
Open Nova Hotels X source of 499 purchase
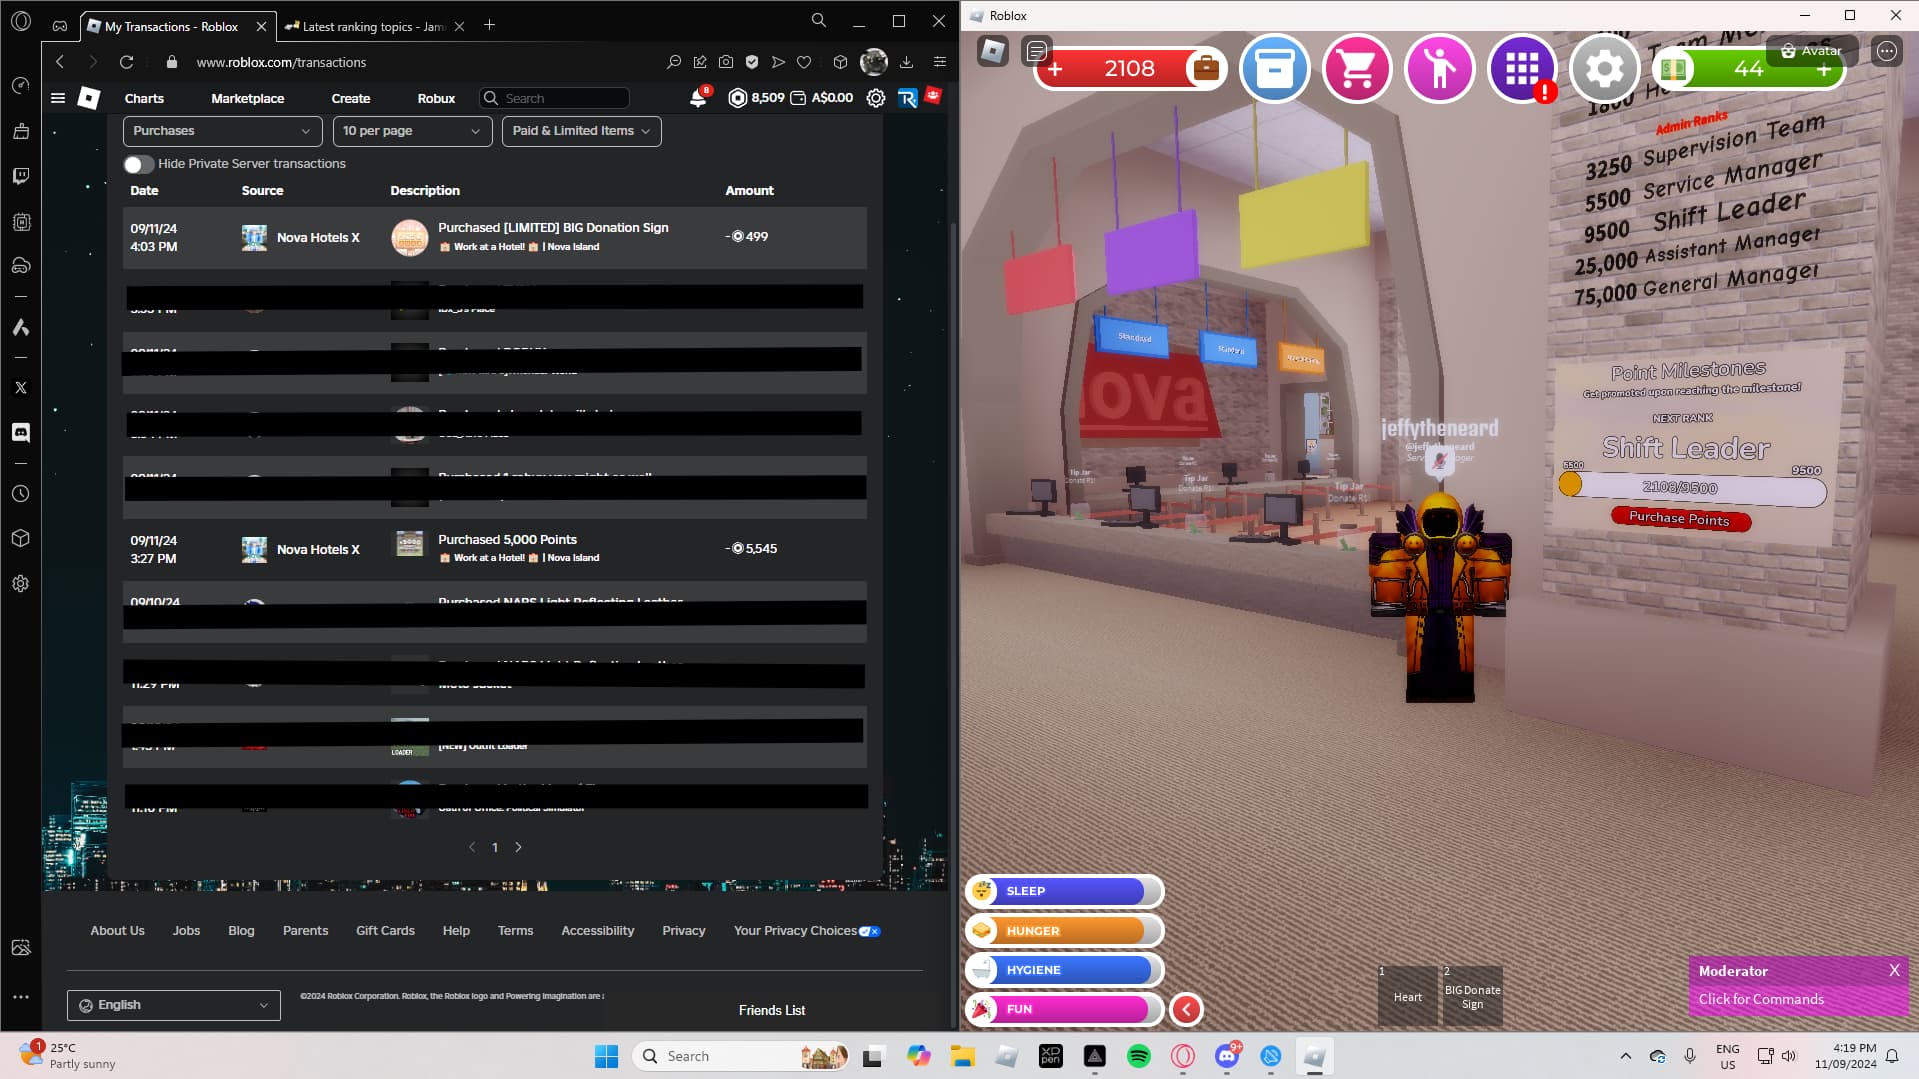(x=318, y=237)
